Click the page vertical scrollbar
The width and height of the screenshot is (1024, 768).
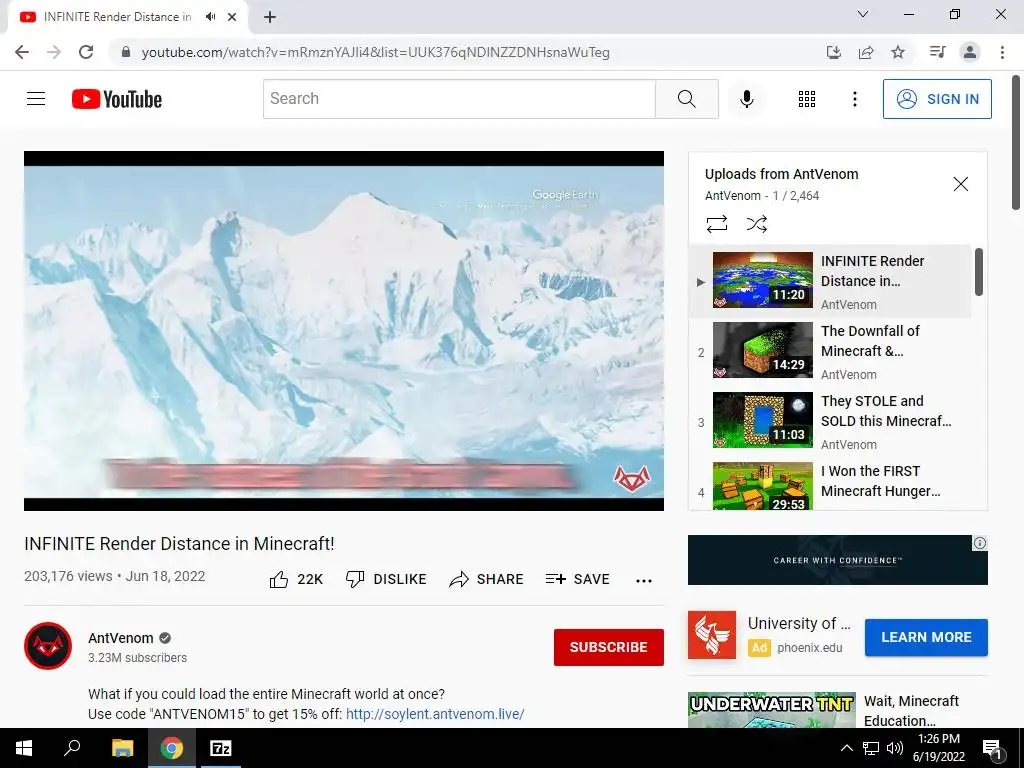[x=1016, y=142]
